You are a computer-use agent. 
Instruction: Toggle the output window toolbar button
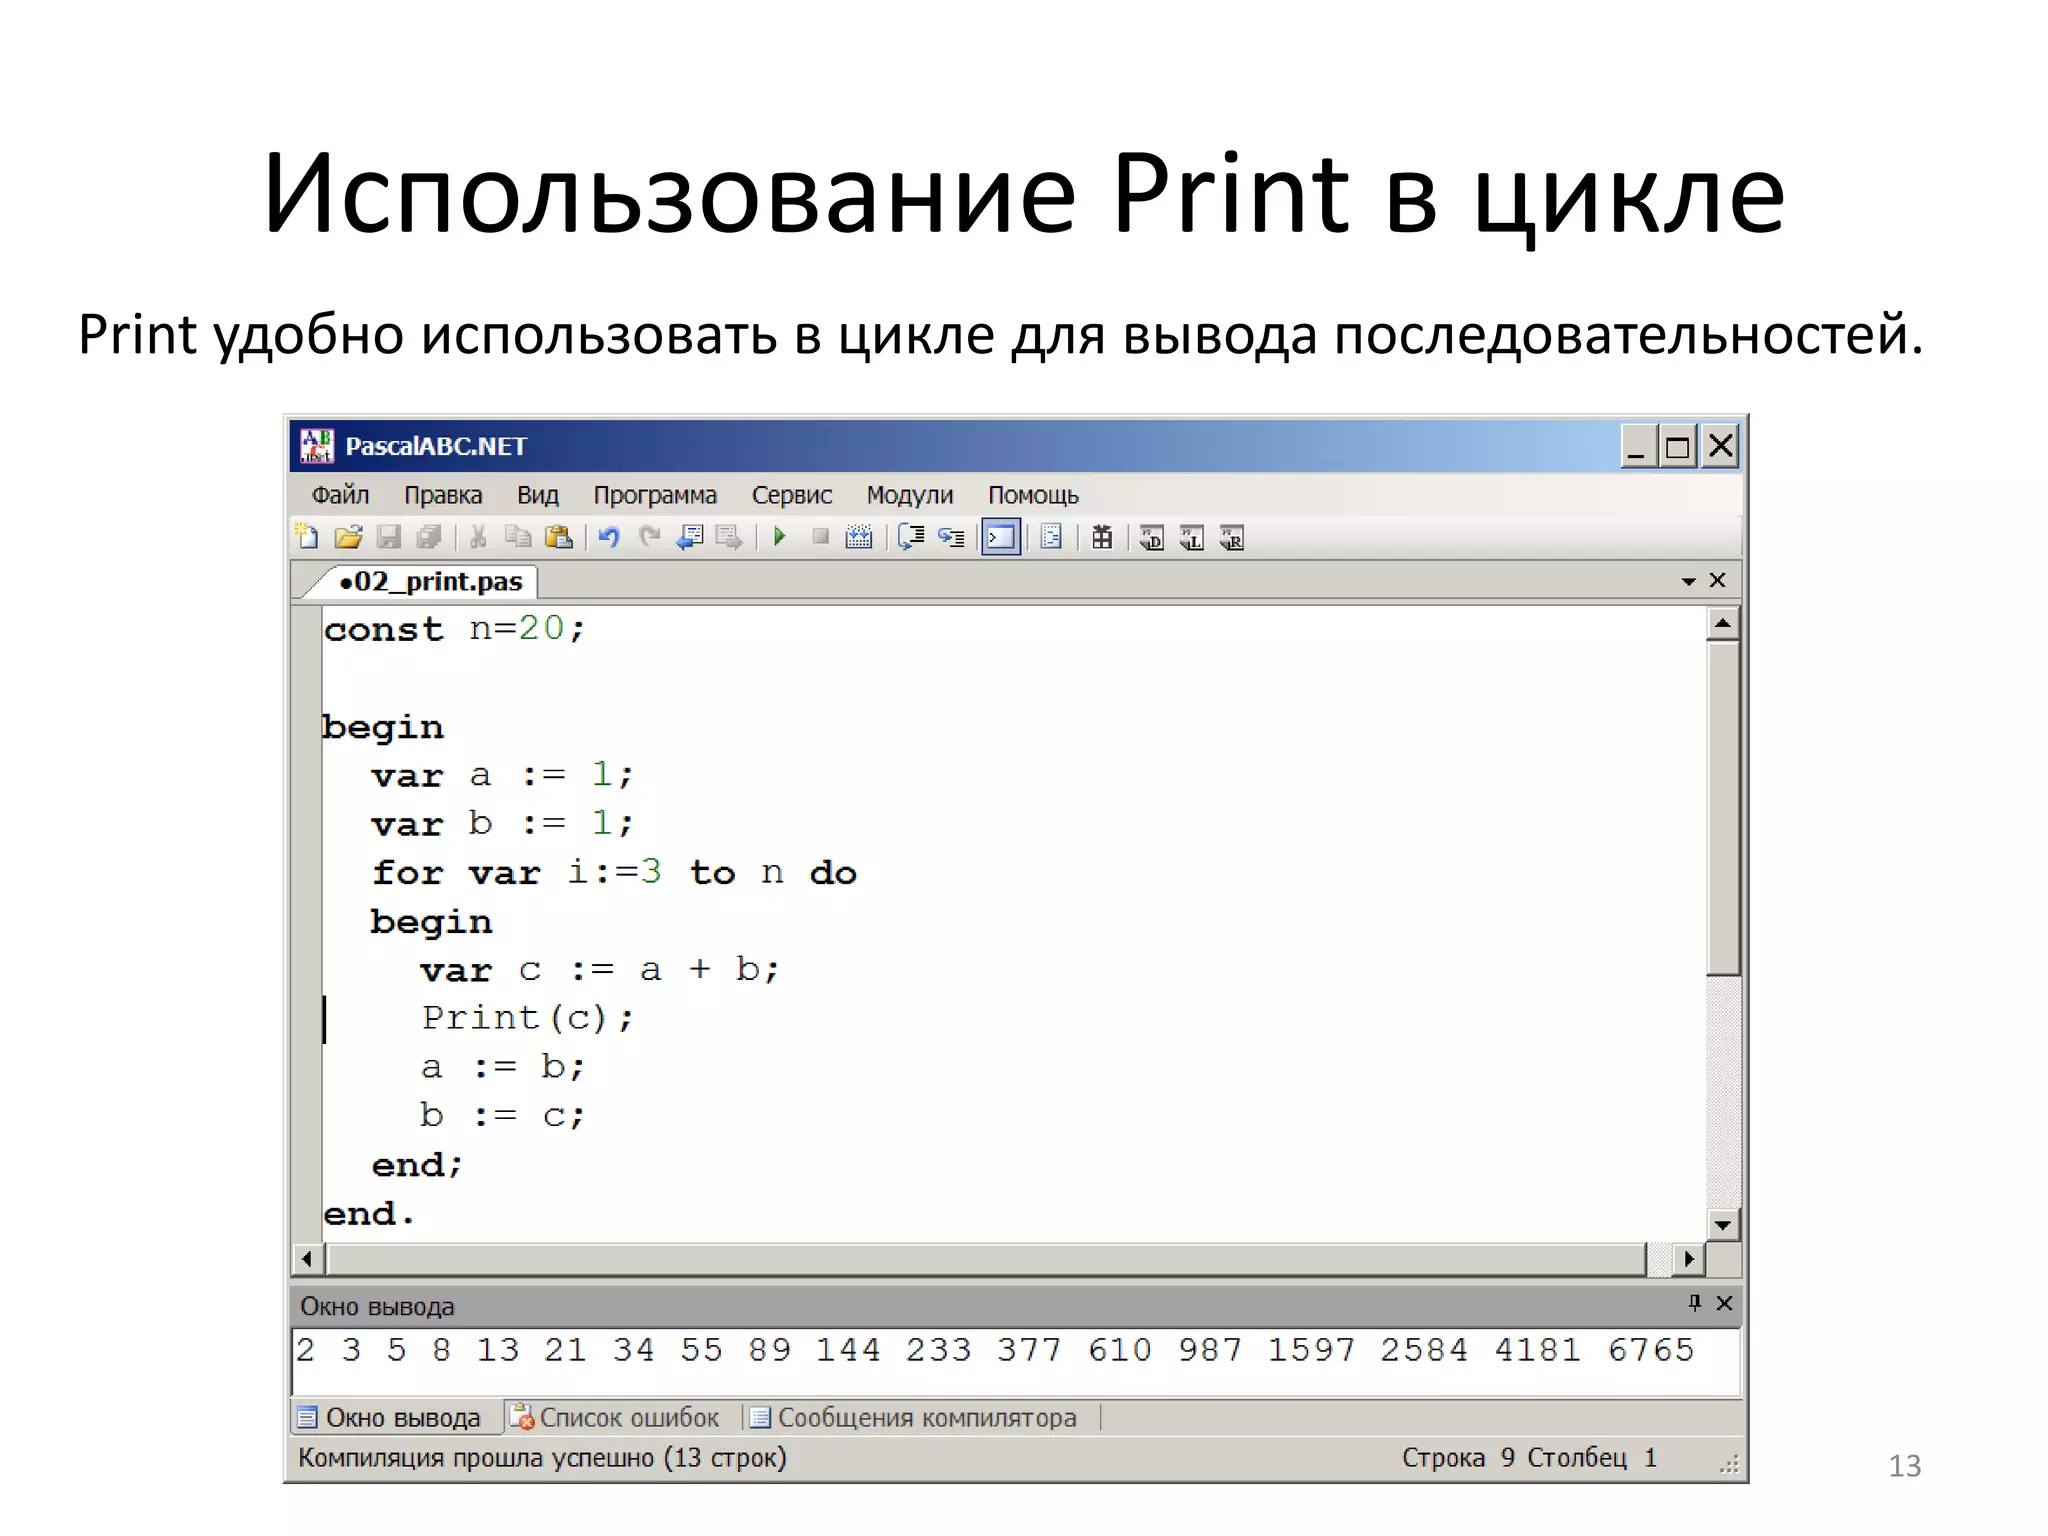(1001, 537)
